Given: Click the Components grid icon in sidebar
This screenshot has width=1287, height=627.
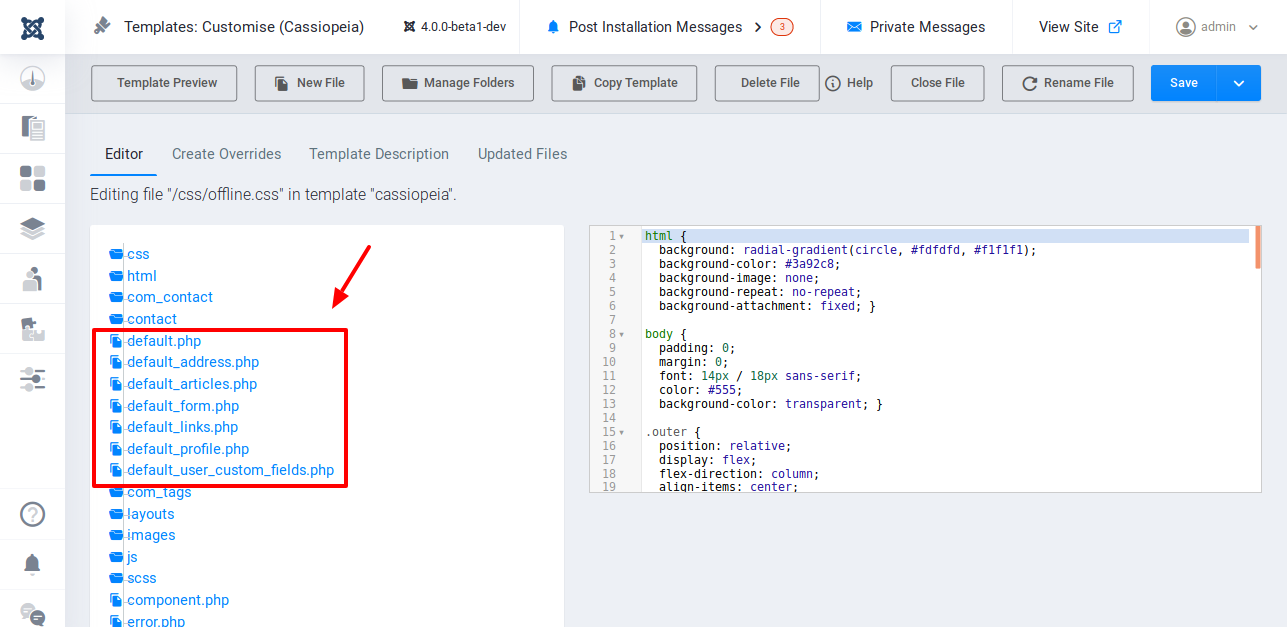Looking at the screenshot, I should pyautogui.click(x=31, y=178).
